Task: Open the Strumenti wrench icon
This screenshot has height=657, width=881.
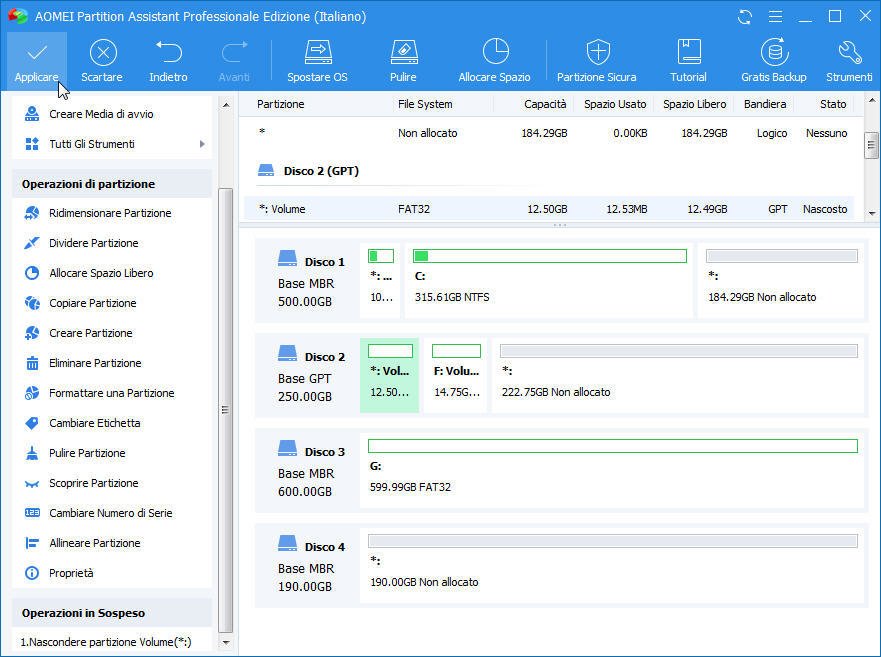Action: click(x=849, y=52)
